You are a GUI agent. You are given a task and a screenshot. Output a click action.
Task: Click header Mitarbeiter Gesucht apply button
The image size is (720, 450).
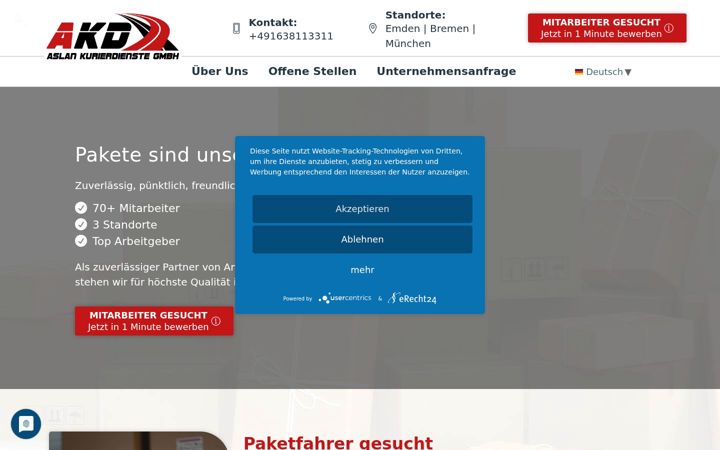607,28
